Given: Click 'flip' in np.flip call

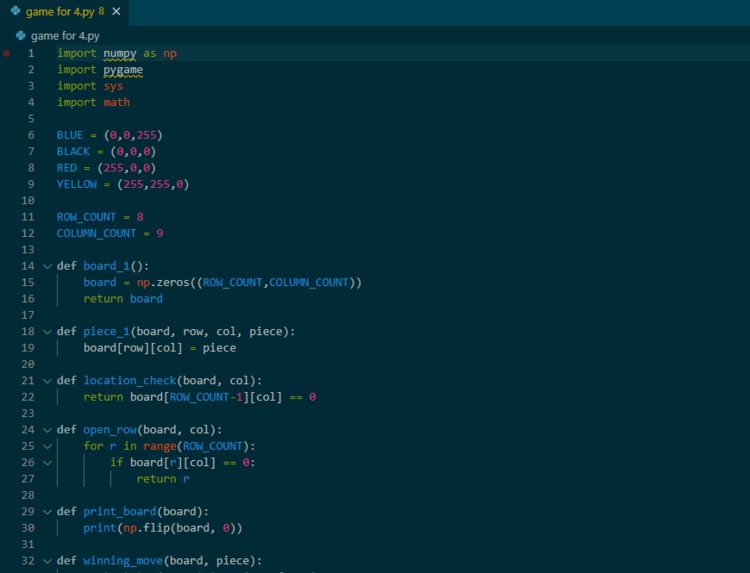Looking at the screenshot, I should tap(156, 528).
